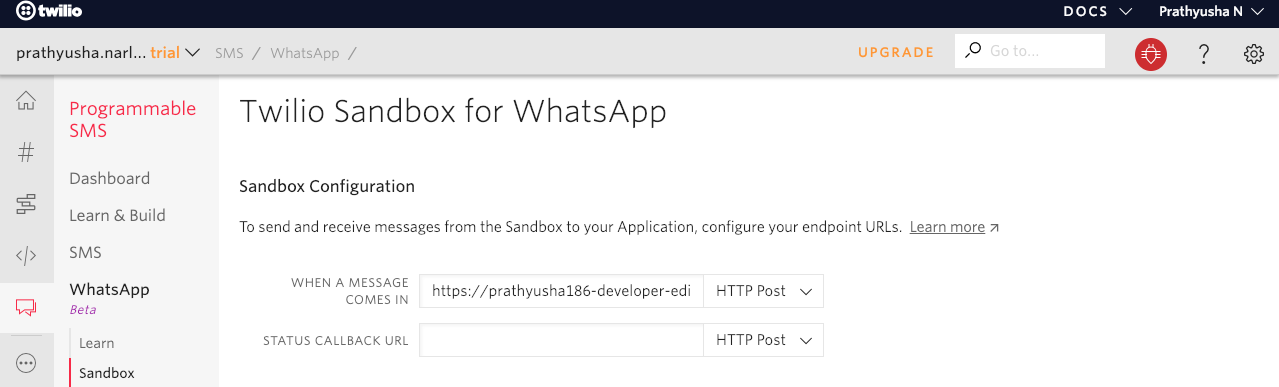This screenshot has width=1279, height=387.
Task: Click the Twilio logo
Action: point(49,12)
